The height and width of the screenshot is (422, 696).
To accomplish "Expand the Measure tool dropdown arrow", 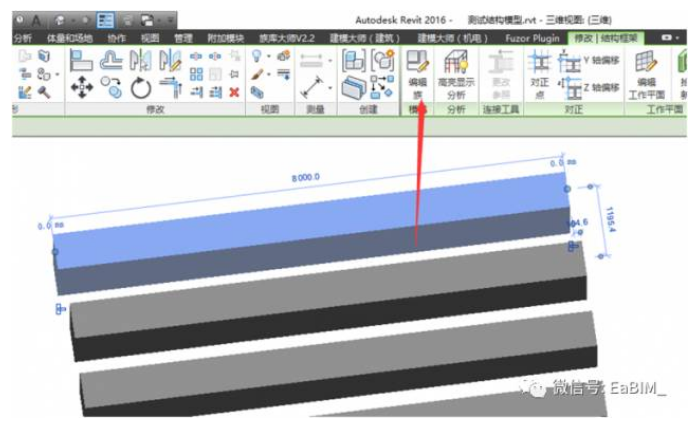I will (330, 87).
